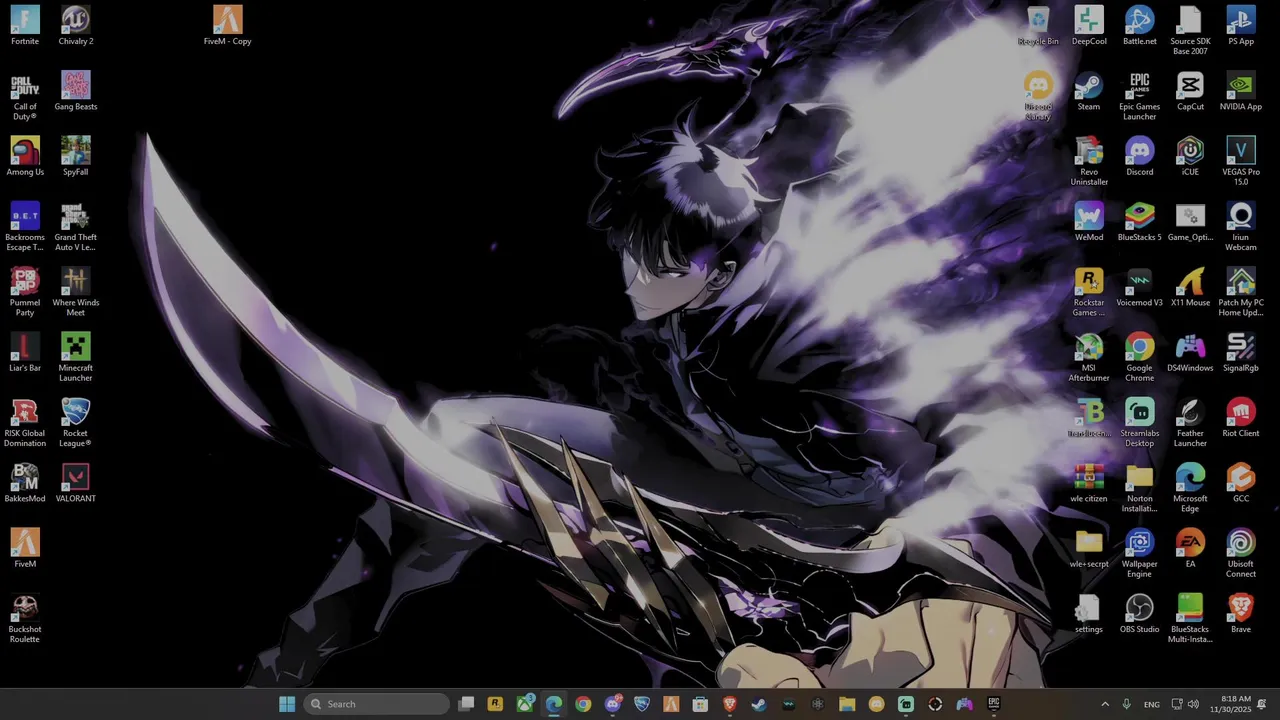Select the Feather Launcher desktop icon
Screen dimensions: 1280x720
[1190, 422]
